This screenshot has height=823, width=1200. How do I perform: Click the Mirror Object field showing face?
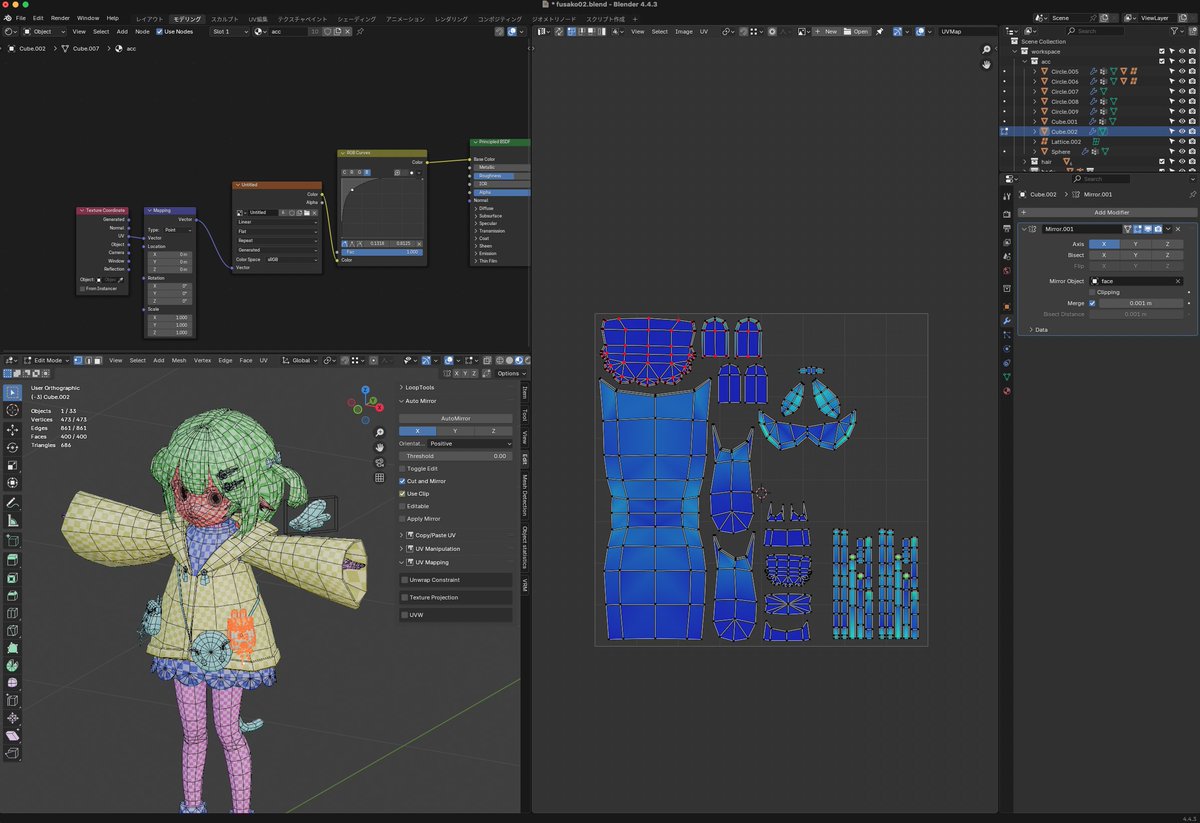pos(1137,281)
